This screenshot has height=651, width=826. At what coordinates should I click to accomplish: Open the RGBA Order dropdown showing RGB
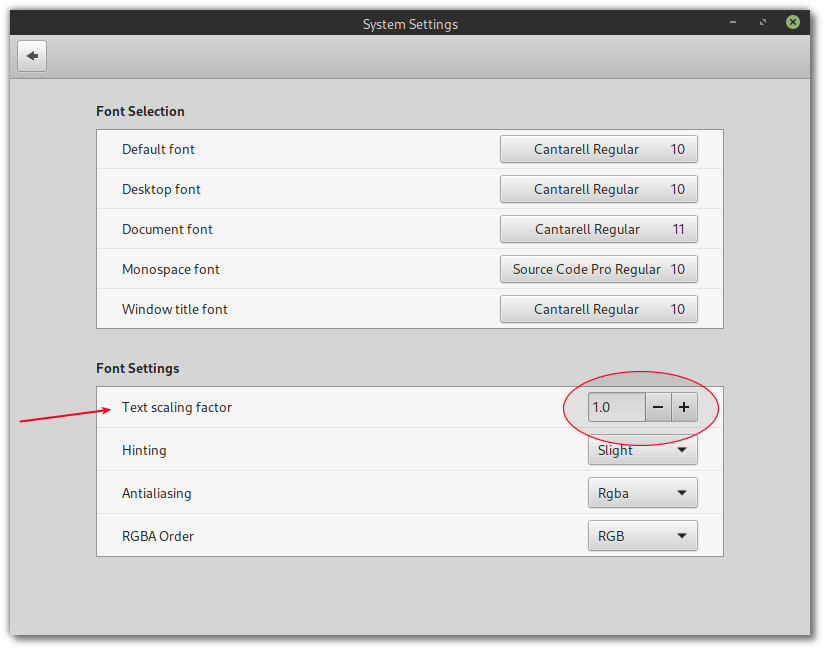click(x=642, y=535)
